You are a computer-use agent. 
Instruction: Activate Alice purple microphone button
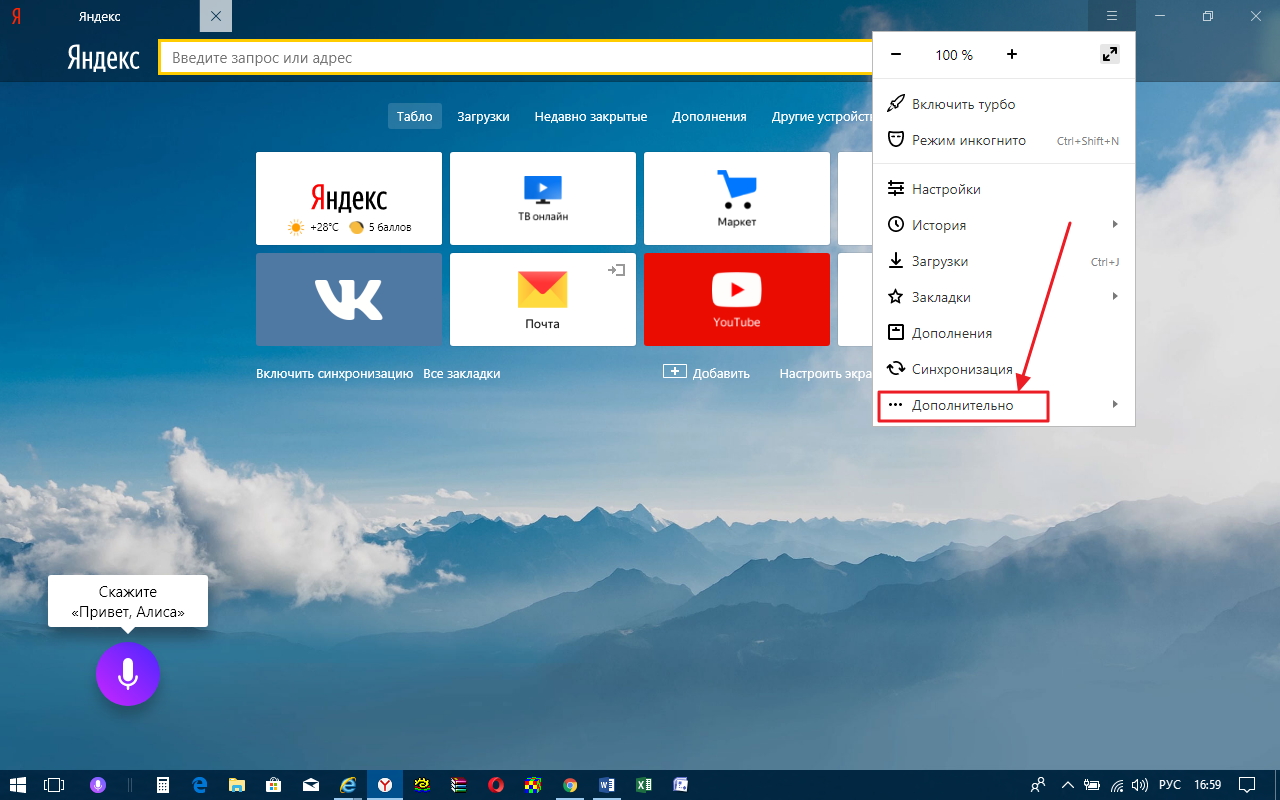click(x=128, y=674)
